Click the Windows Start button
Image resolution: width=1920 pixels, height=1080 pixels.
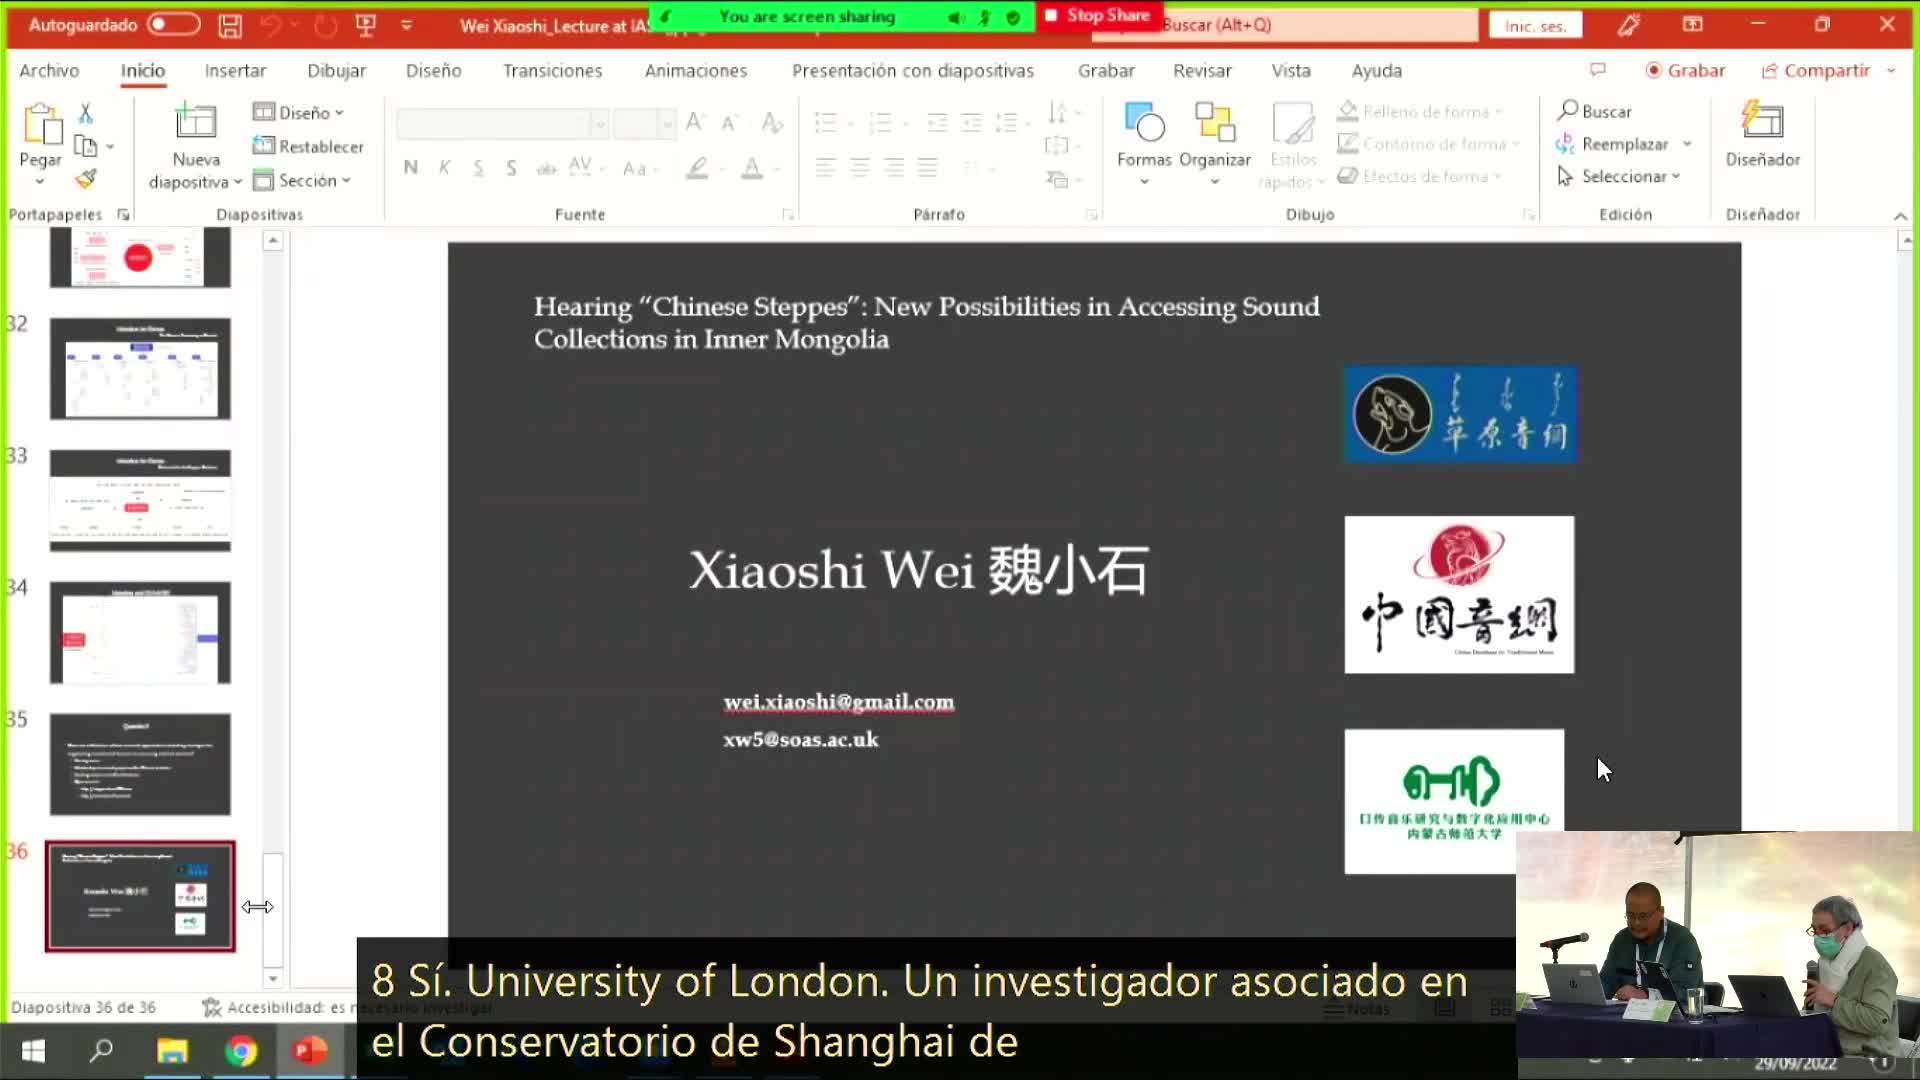(x=33, y=1051)
